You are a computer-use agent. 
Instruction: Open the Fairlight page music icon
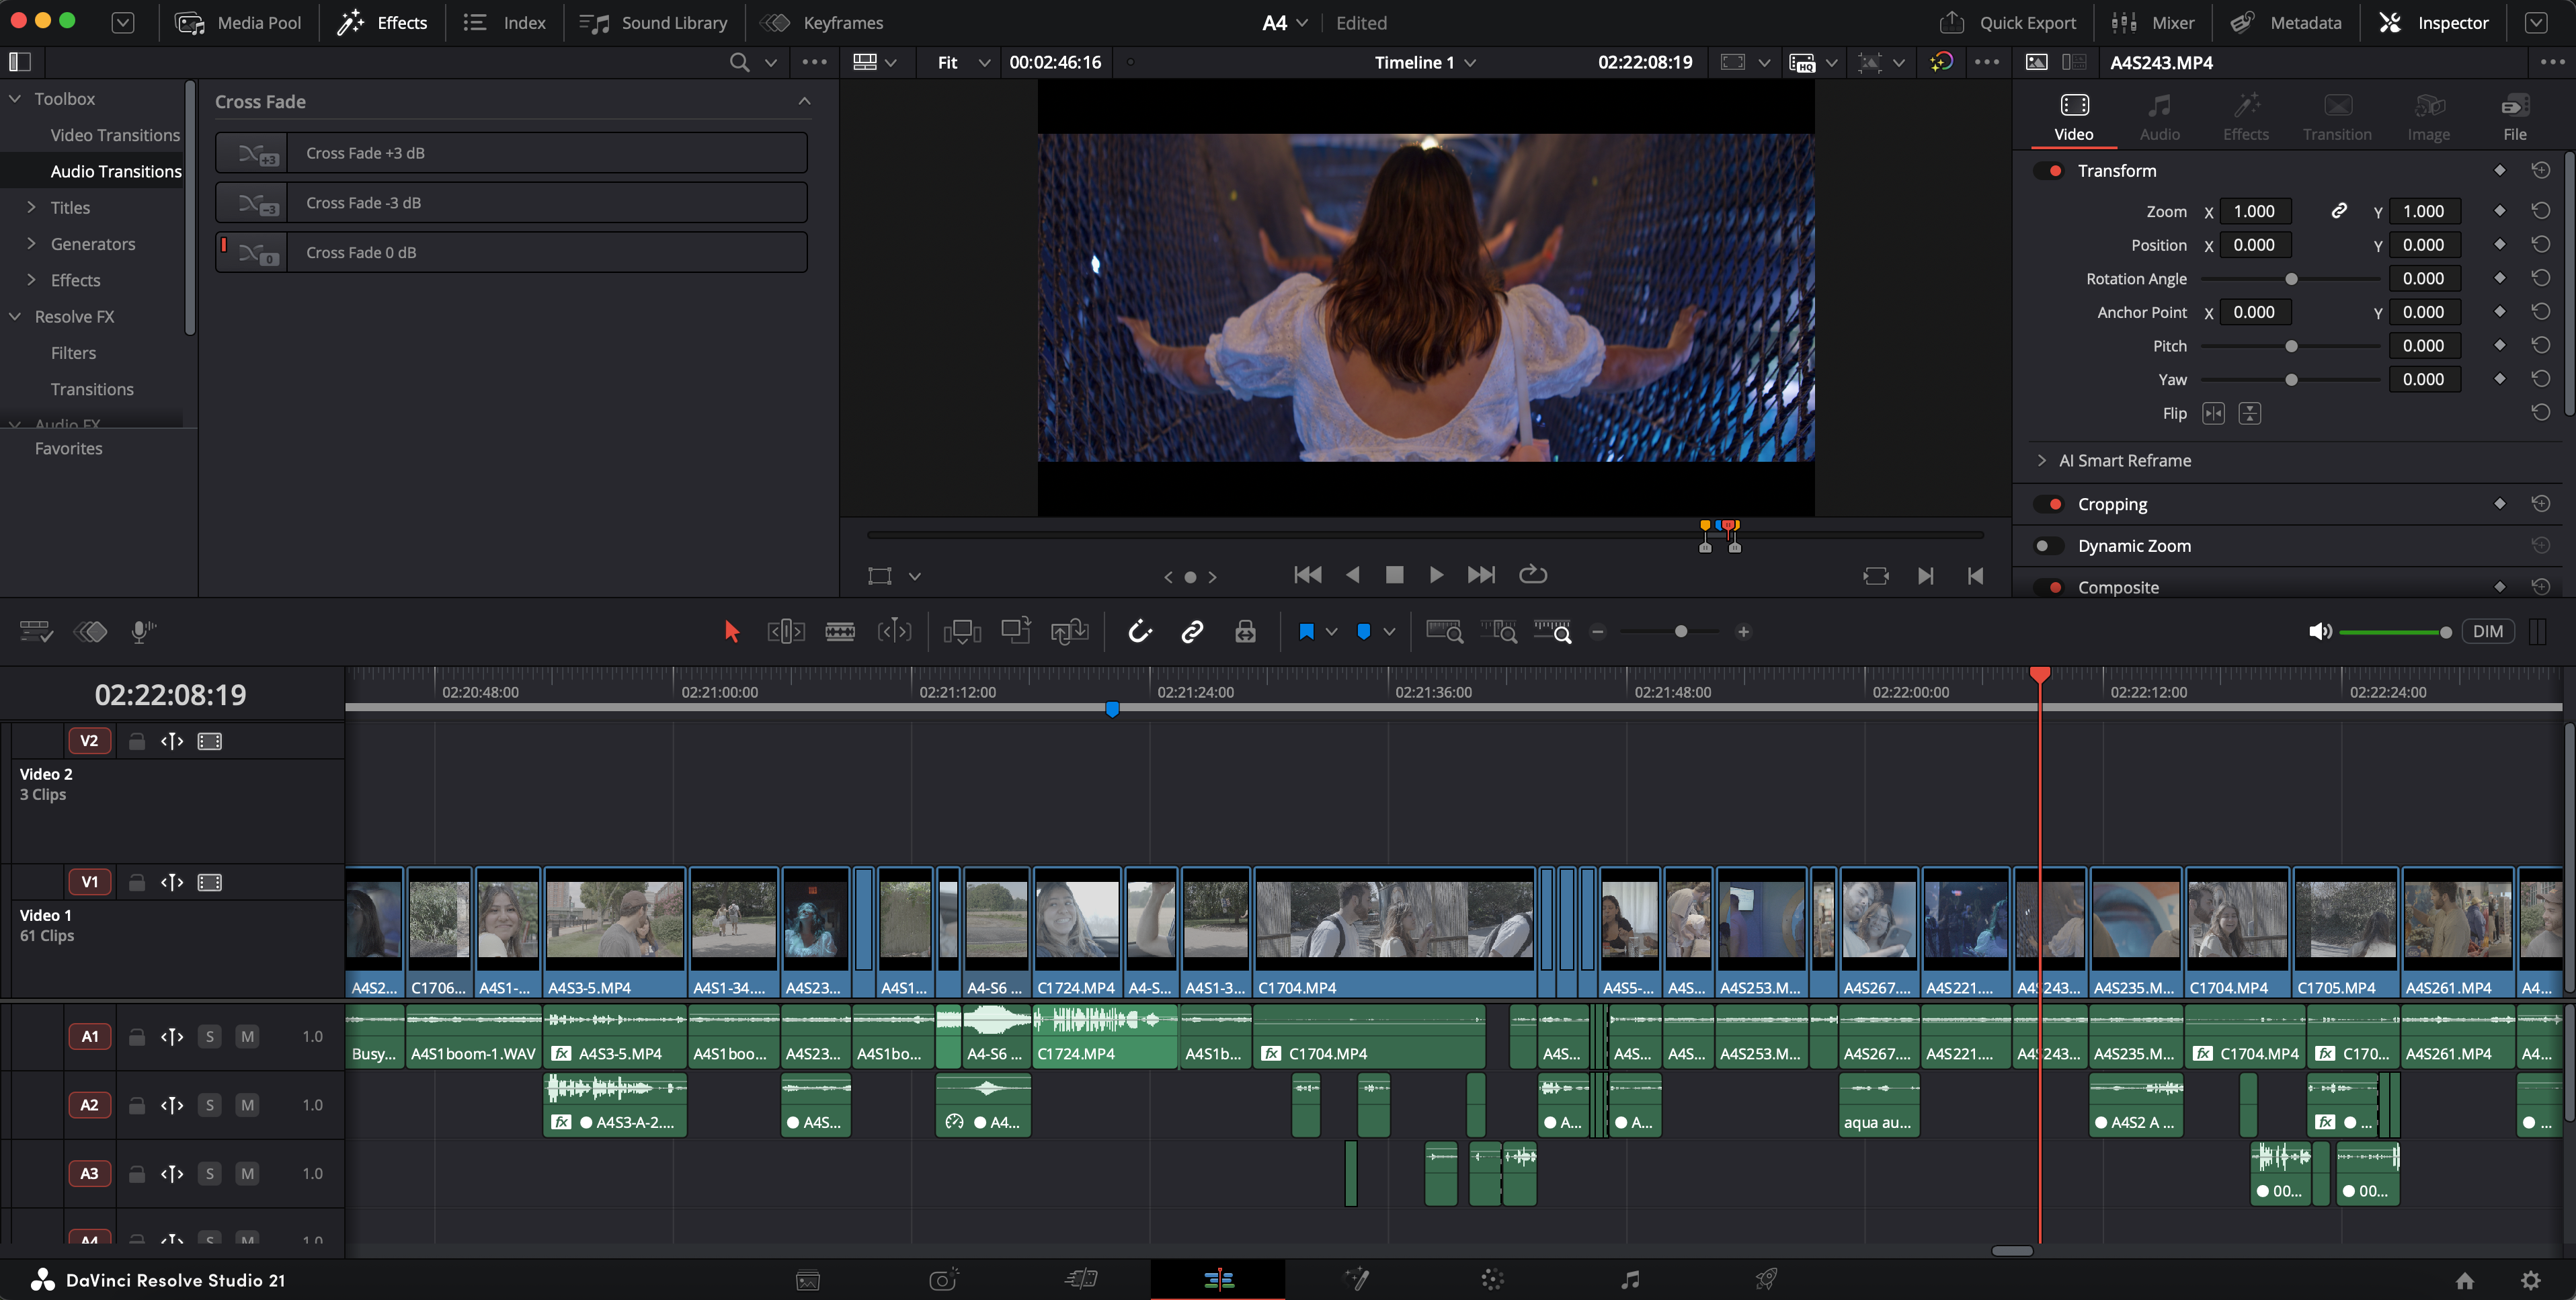(1630, 1279)
